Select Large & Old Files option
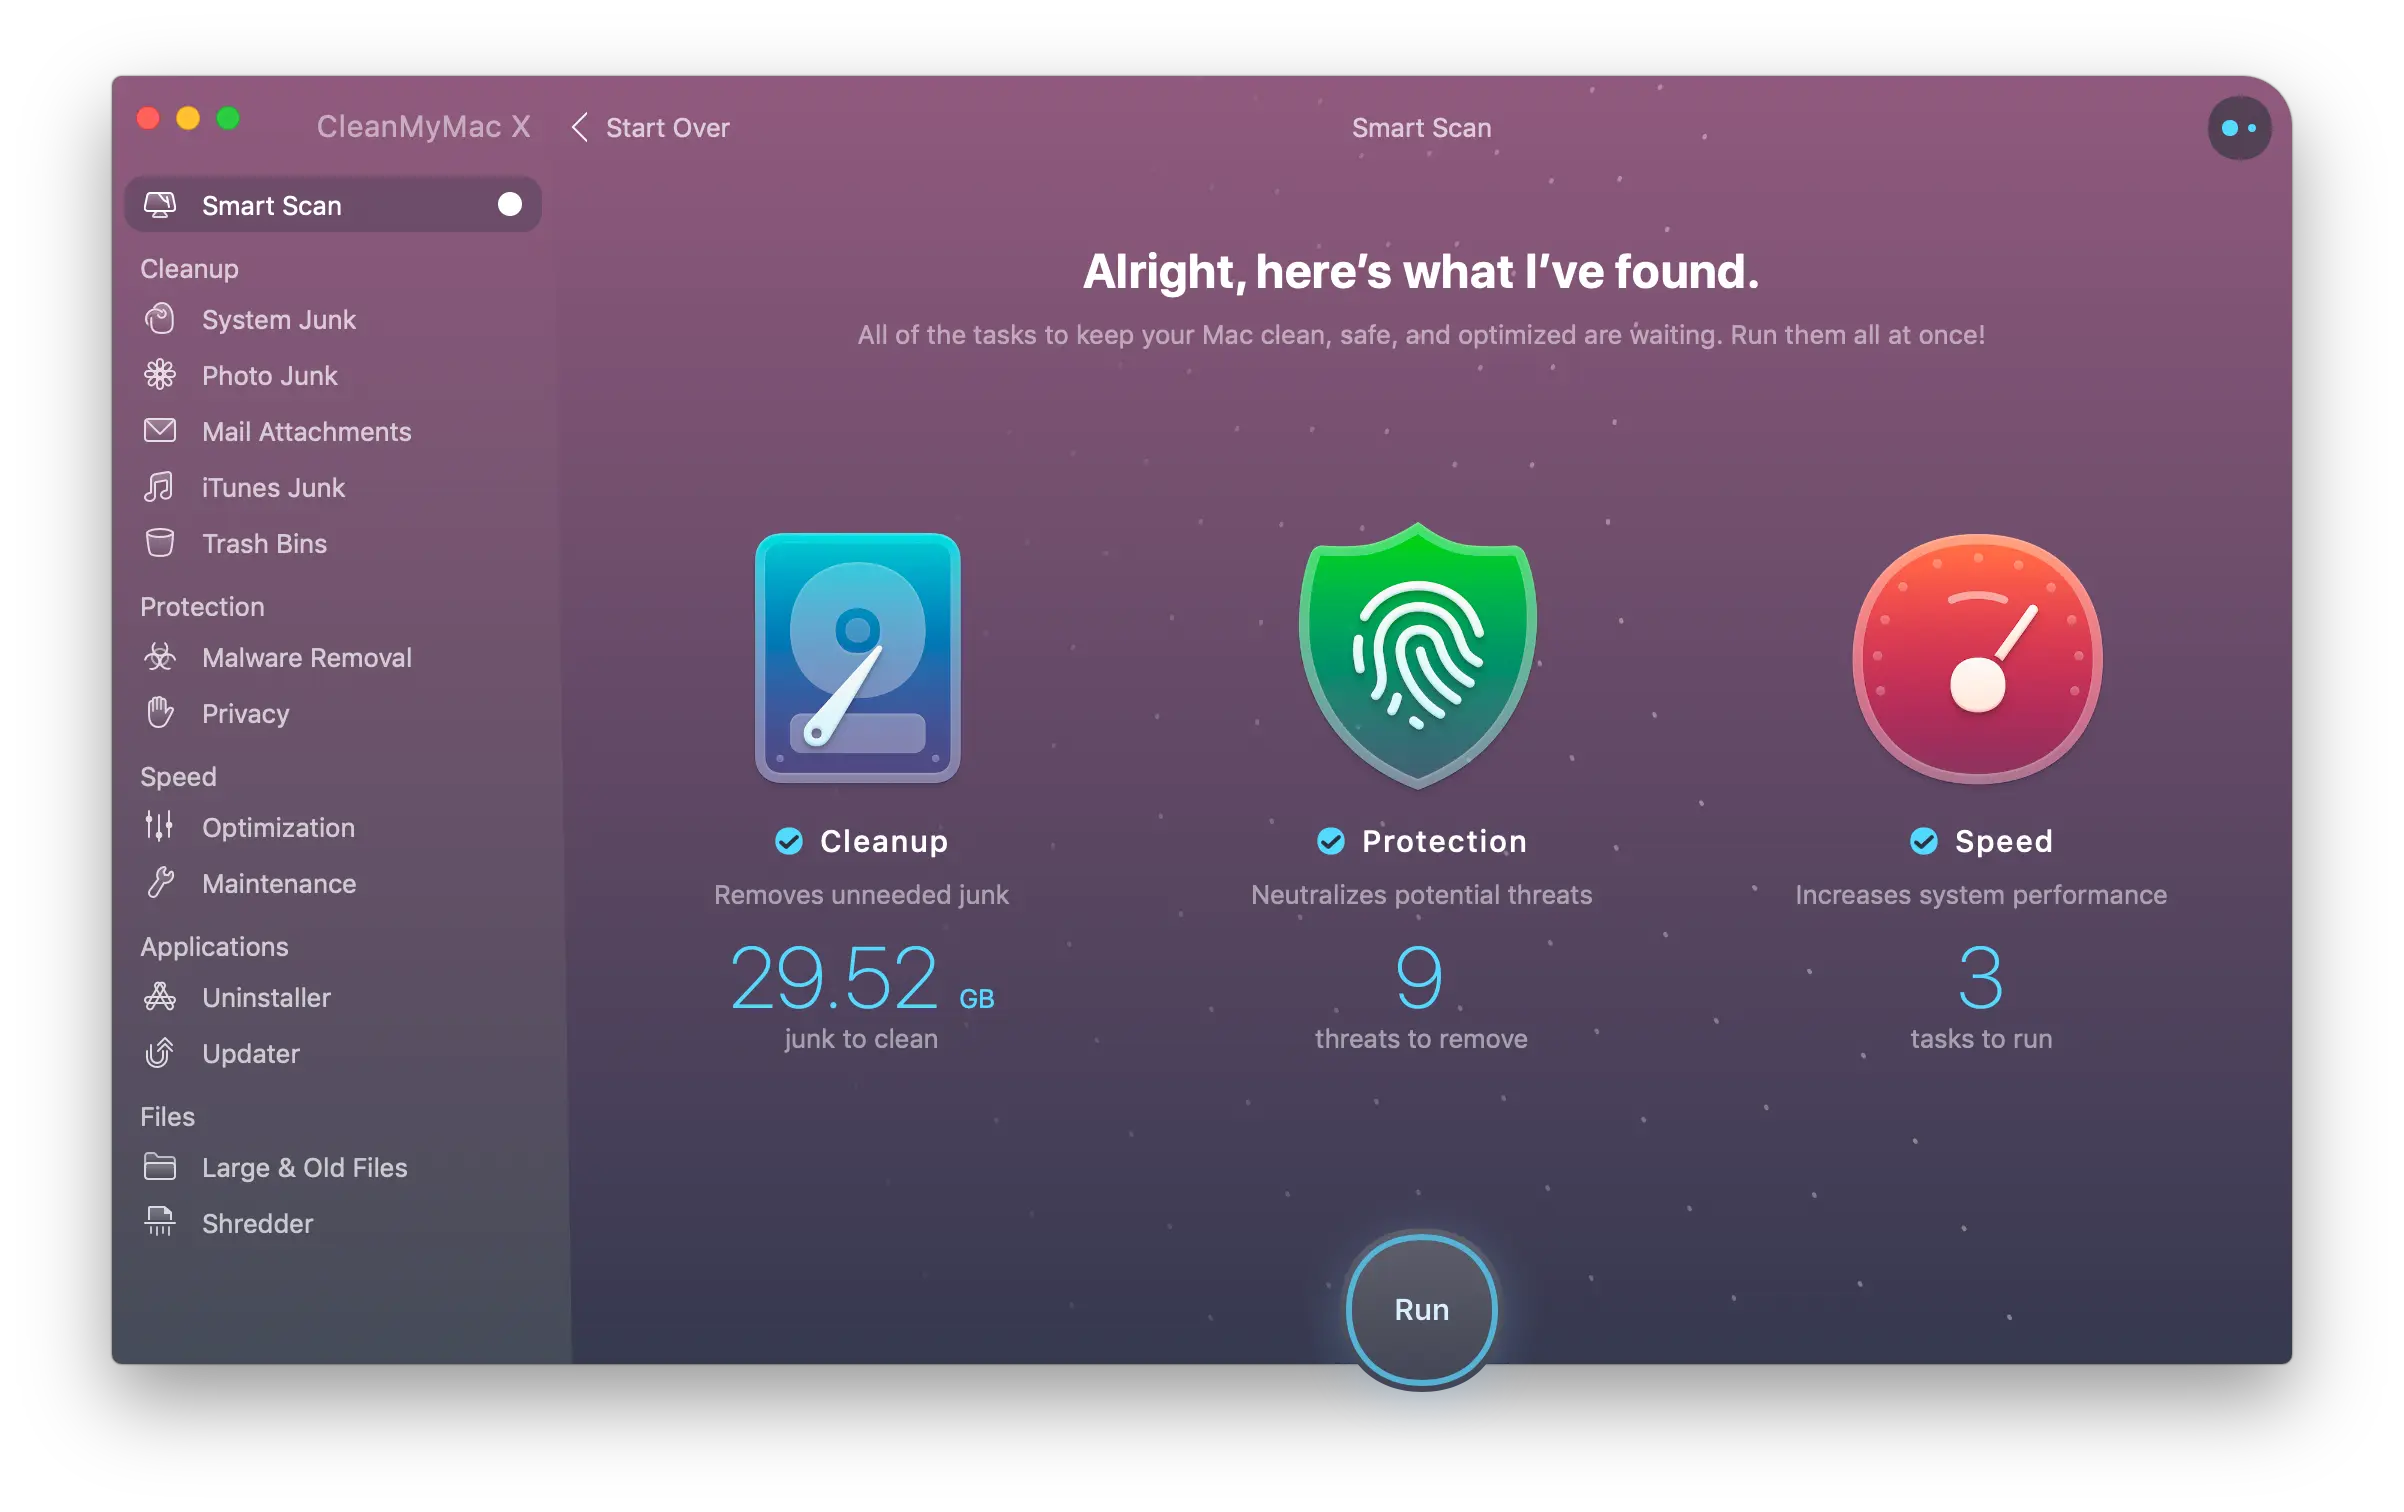The height and width of the screenshot is (1512, 2404). pos(303,1165)
